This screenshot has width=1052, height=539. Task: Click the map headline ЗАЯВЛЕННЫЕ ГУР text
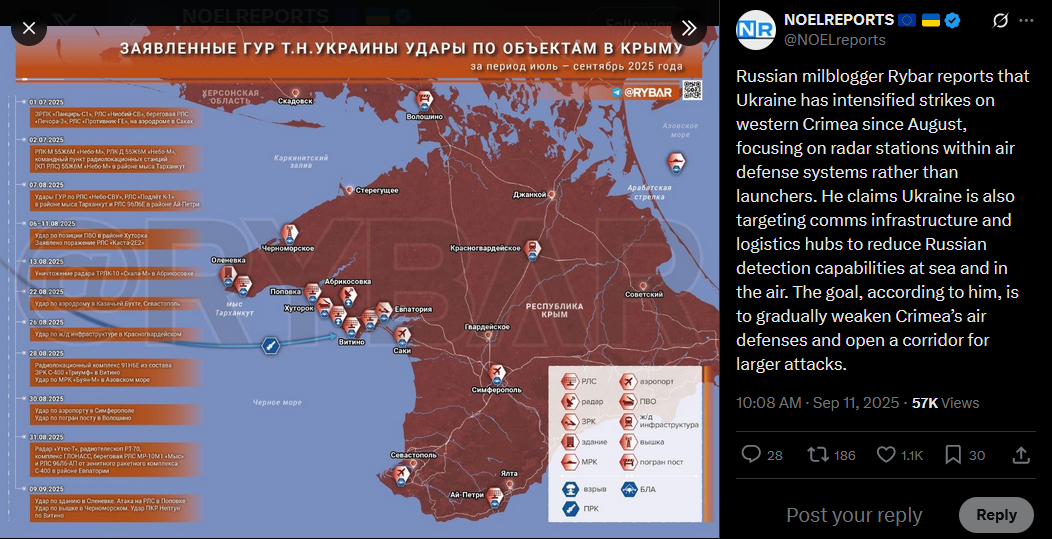(x=401, y=48)
